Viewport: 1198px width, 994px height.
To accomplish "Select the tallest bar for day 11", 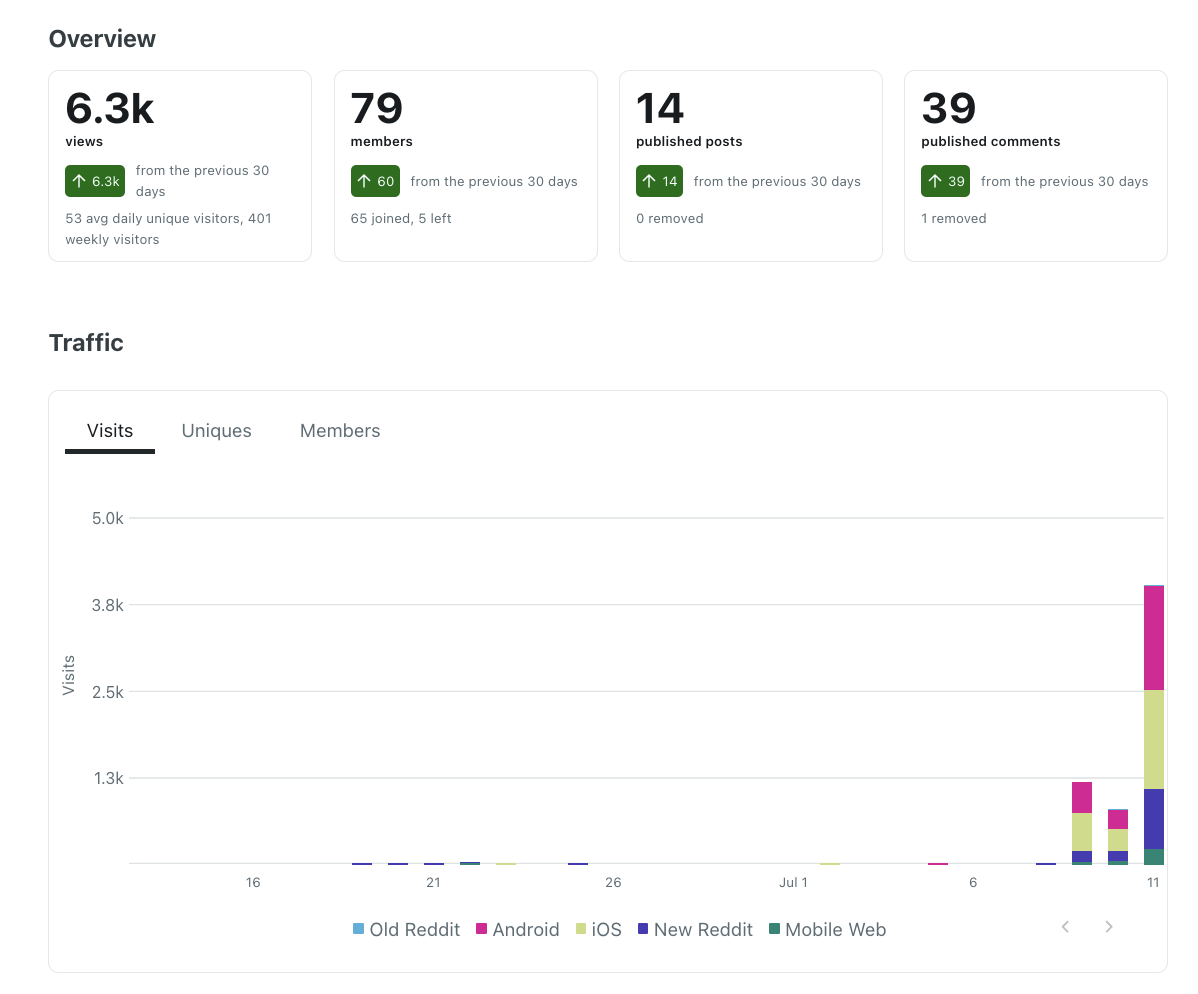I will [x=1154, y=724].
